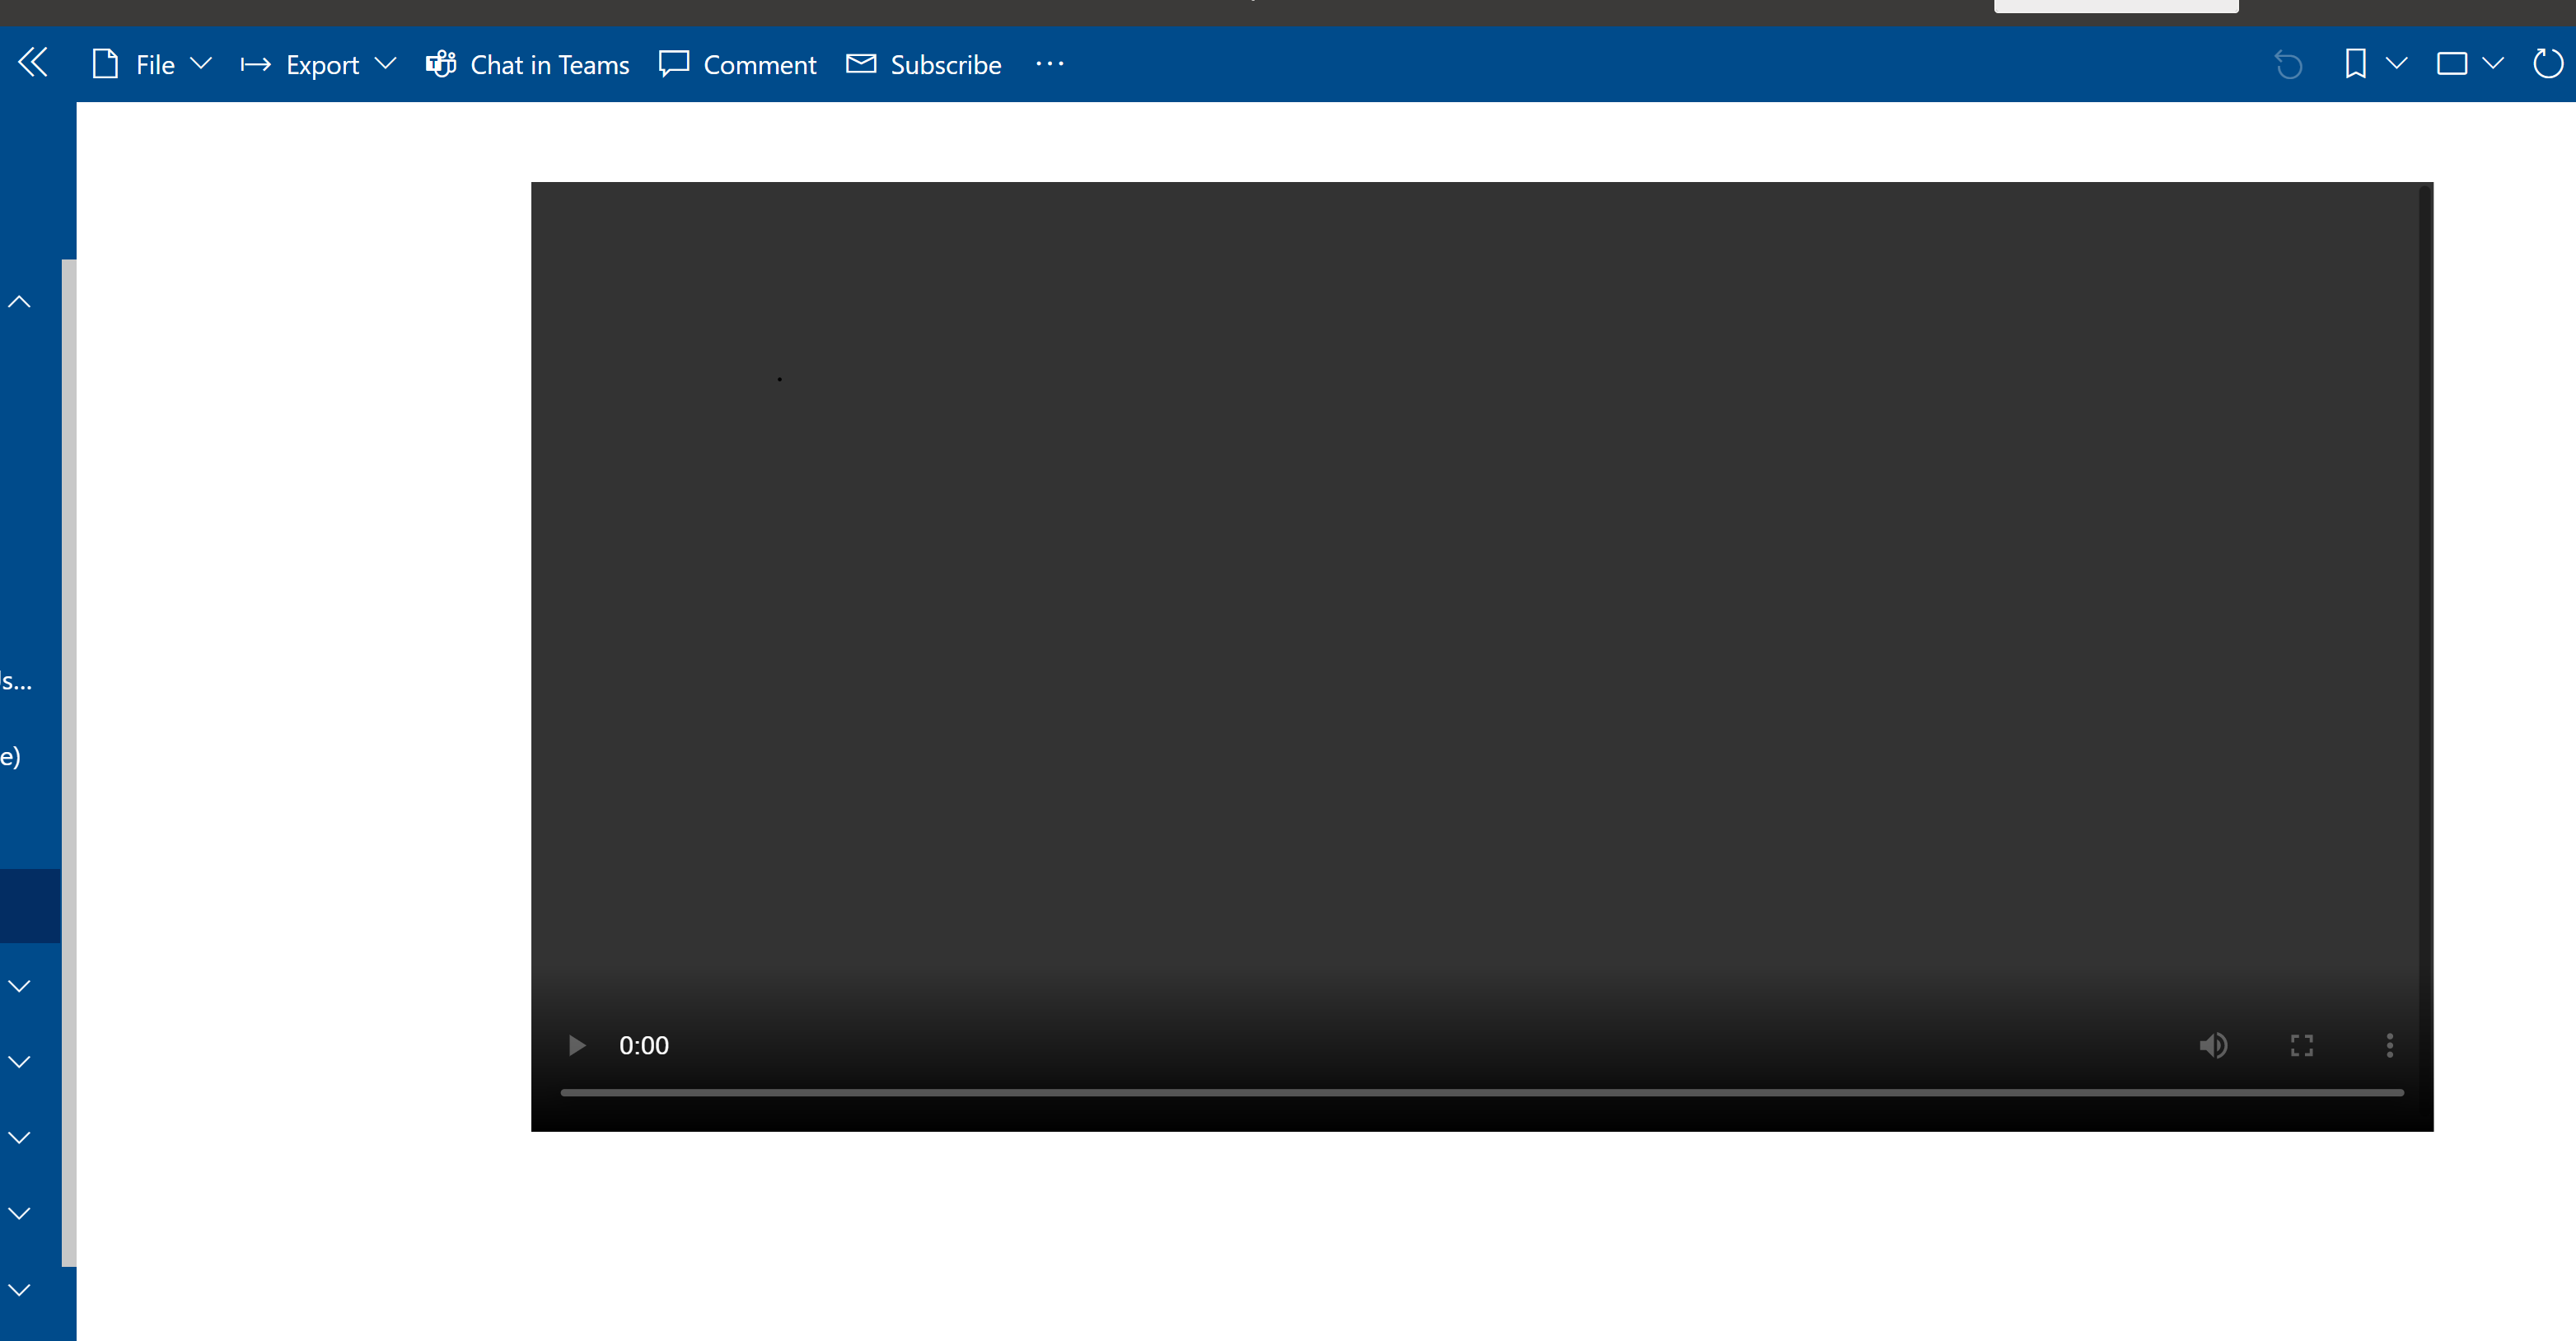Reset to default with undo arrow icon
Screen dimensions: 2576x1341
[x=2288, y=64]
